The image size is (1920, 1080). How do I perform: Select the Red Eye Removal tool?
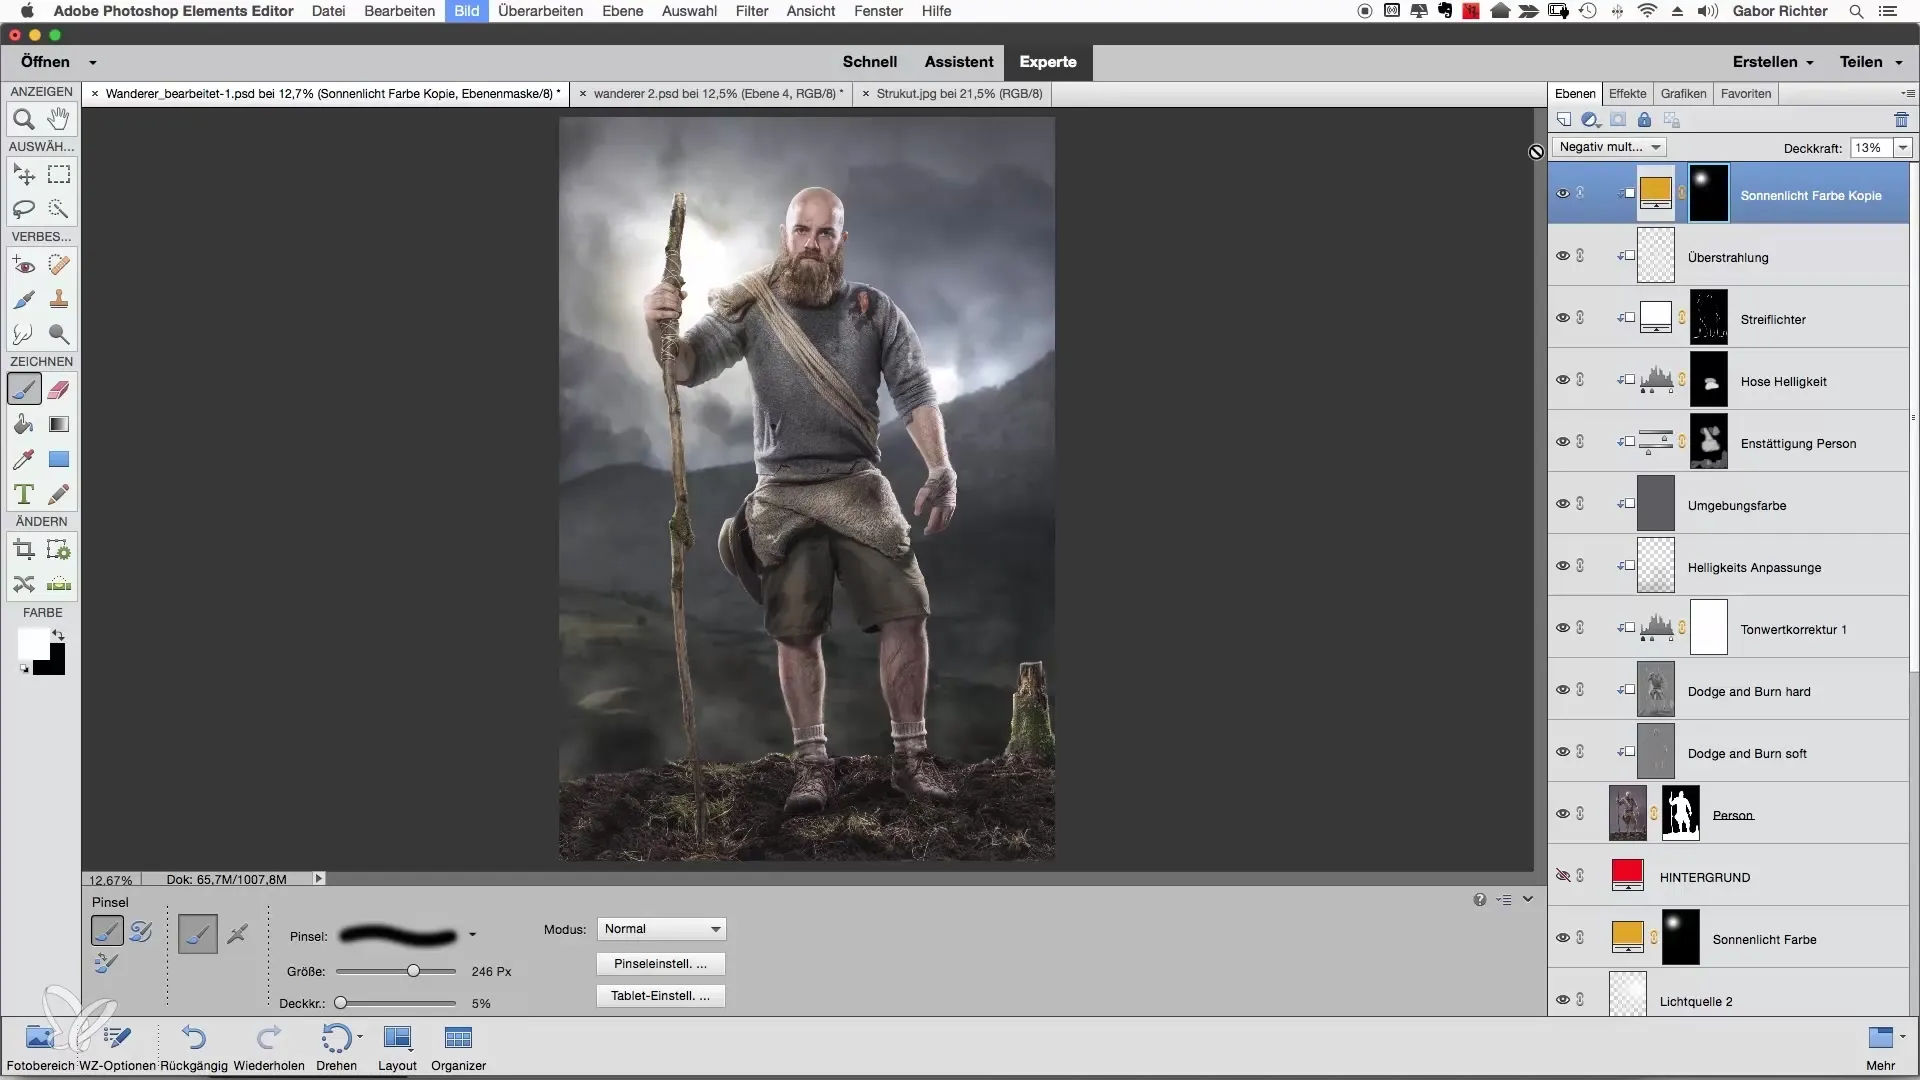tap(24, 266)
